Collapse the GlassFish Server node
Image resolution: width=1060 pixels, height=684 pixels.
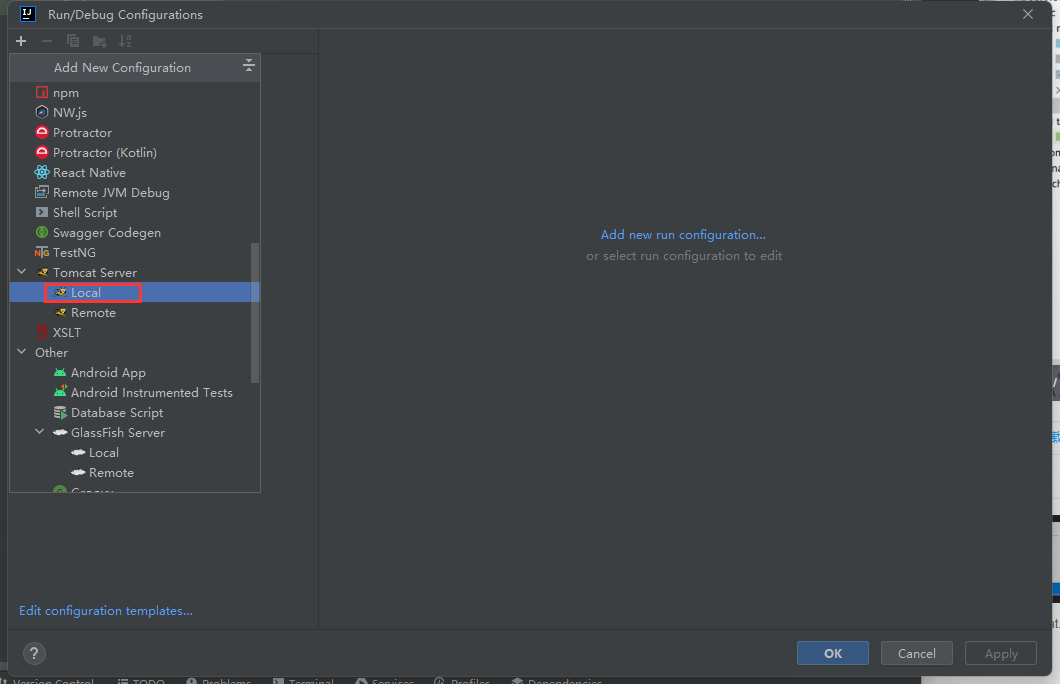tap(40, 432)
